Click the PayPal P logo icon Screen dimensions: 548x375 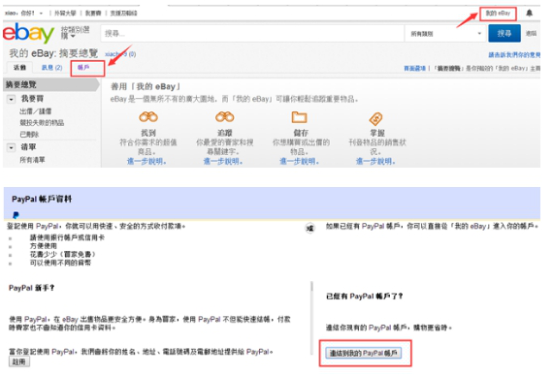pos(16,215)
